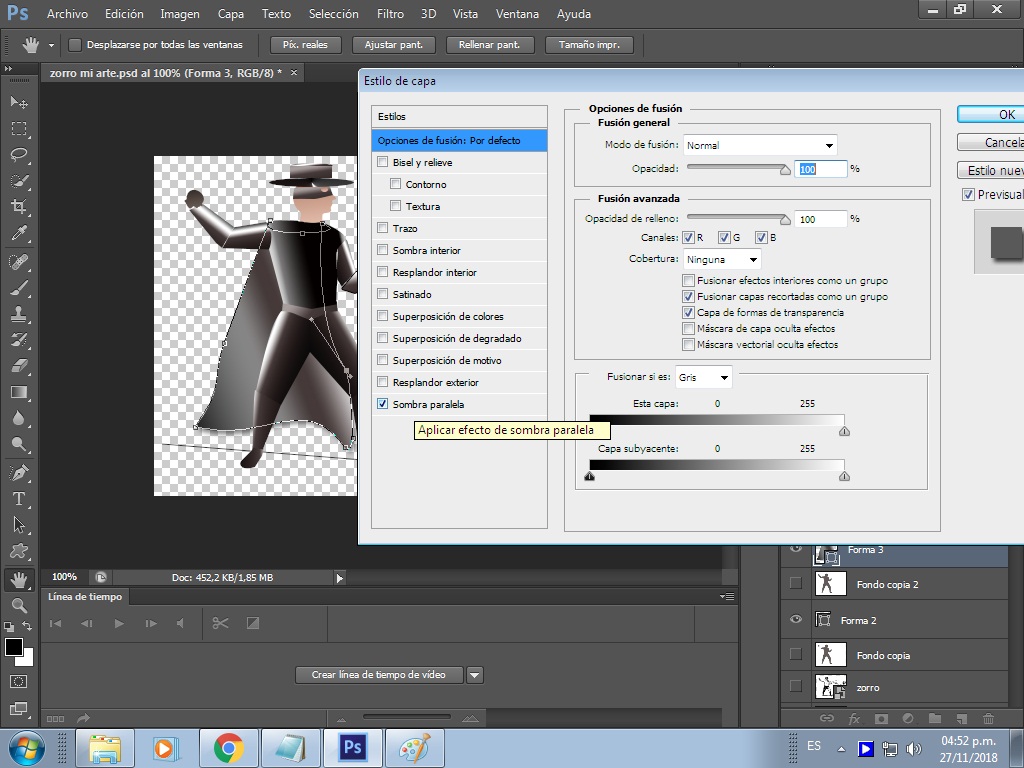Toggle the R channel checkbox
Screen dimensions: 1024x768
pos(688,237)
